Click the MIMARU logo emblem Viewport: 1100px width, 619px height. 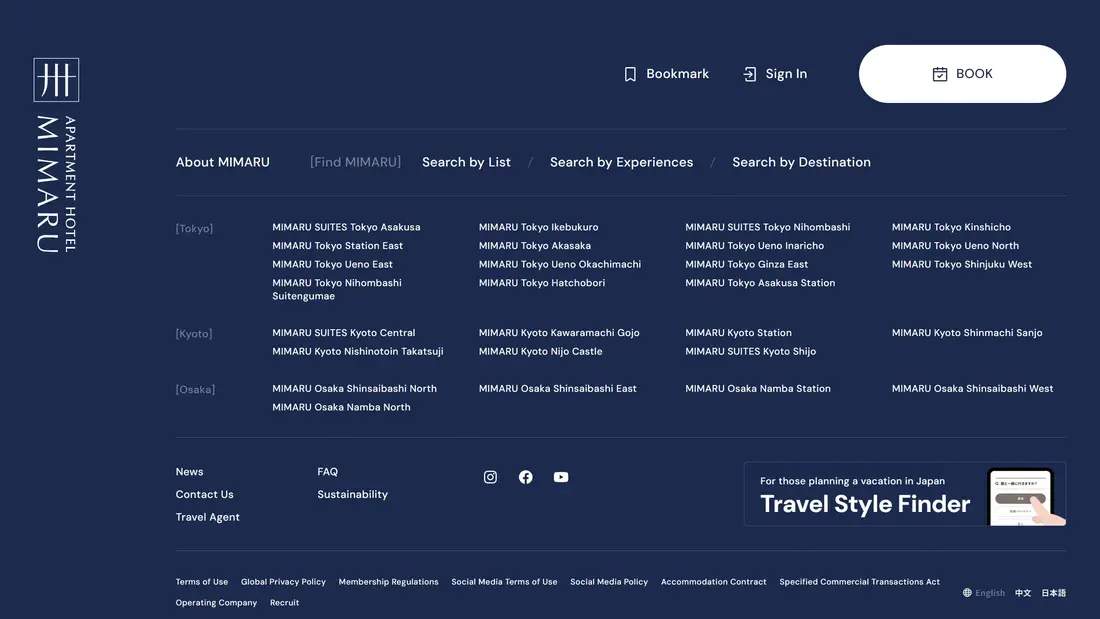click(56, 80)
